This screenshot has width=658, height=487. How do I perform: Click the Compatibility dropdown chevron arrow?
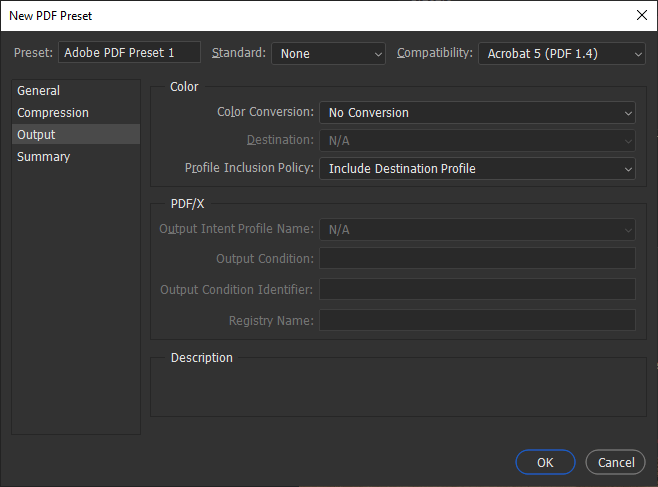(637, 54)
